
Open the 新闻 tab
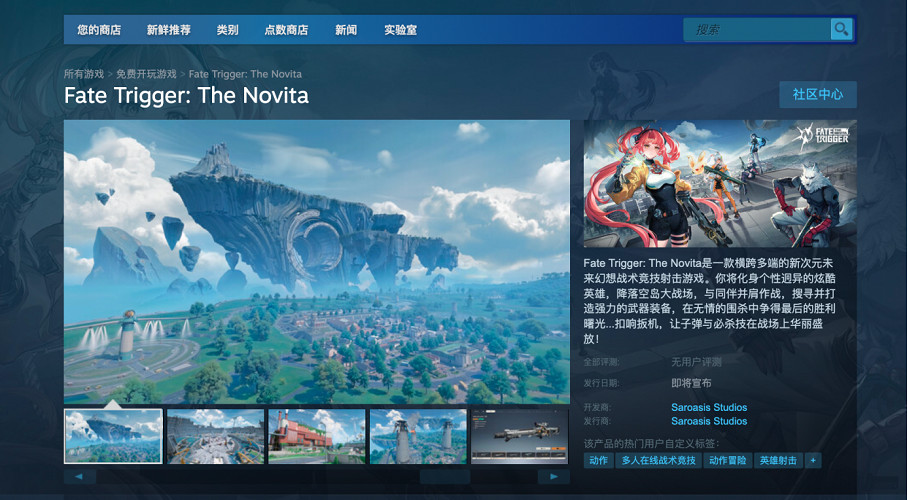tap(346, 30)
